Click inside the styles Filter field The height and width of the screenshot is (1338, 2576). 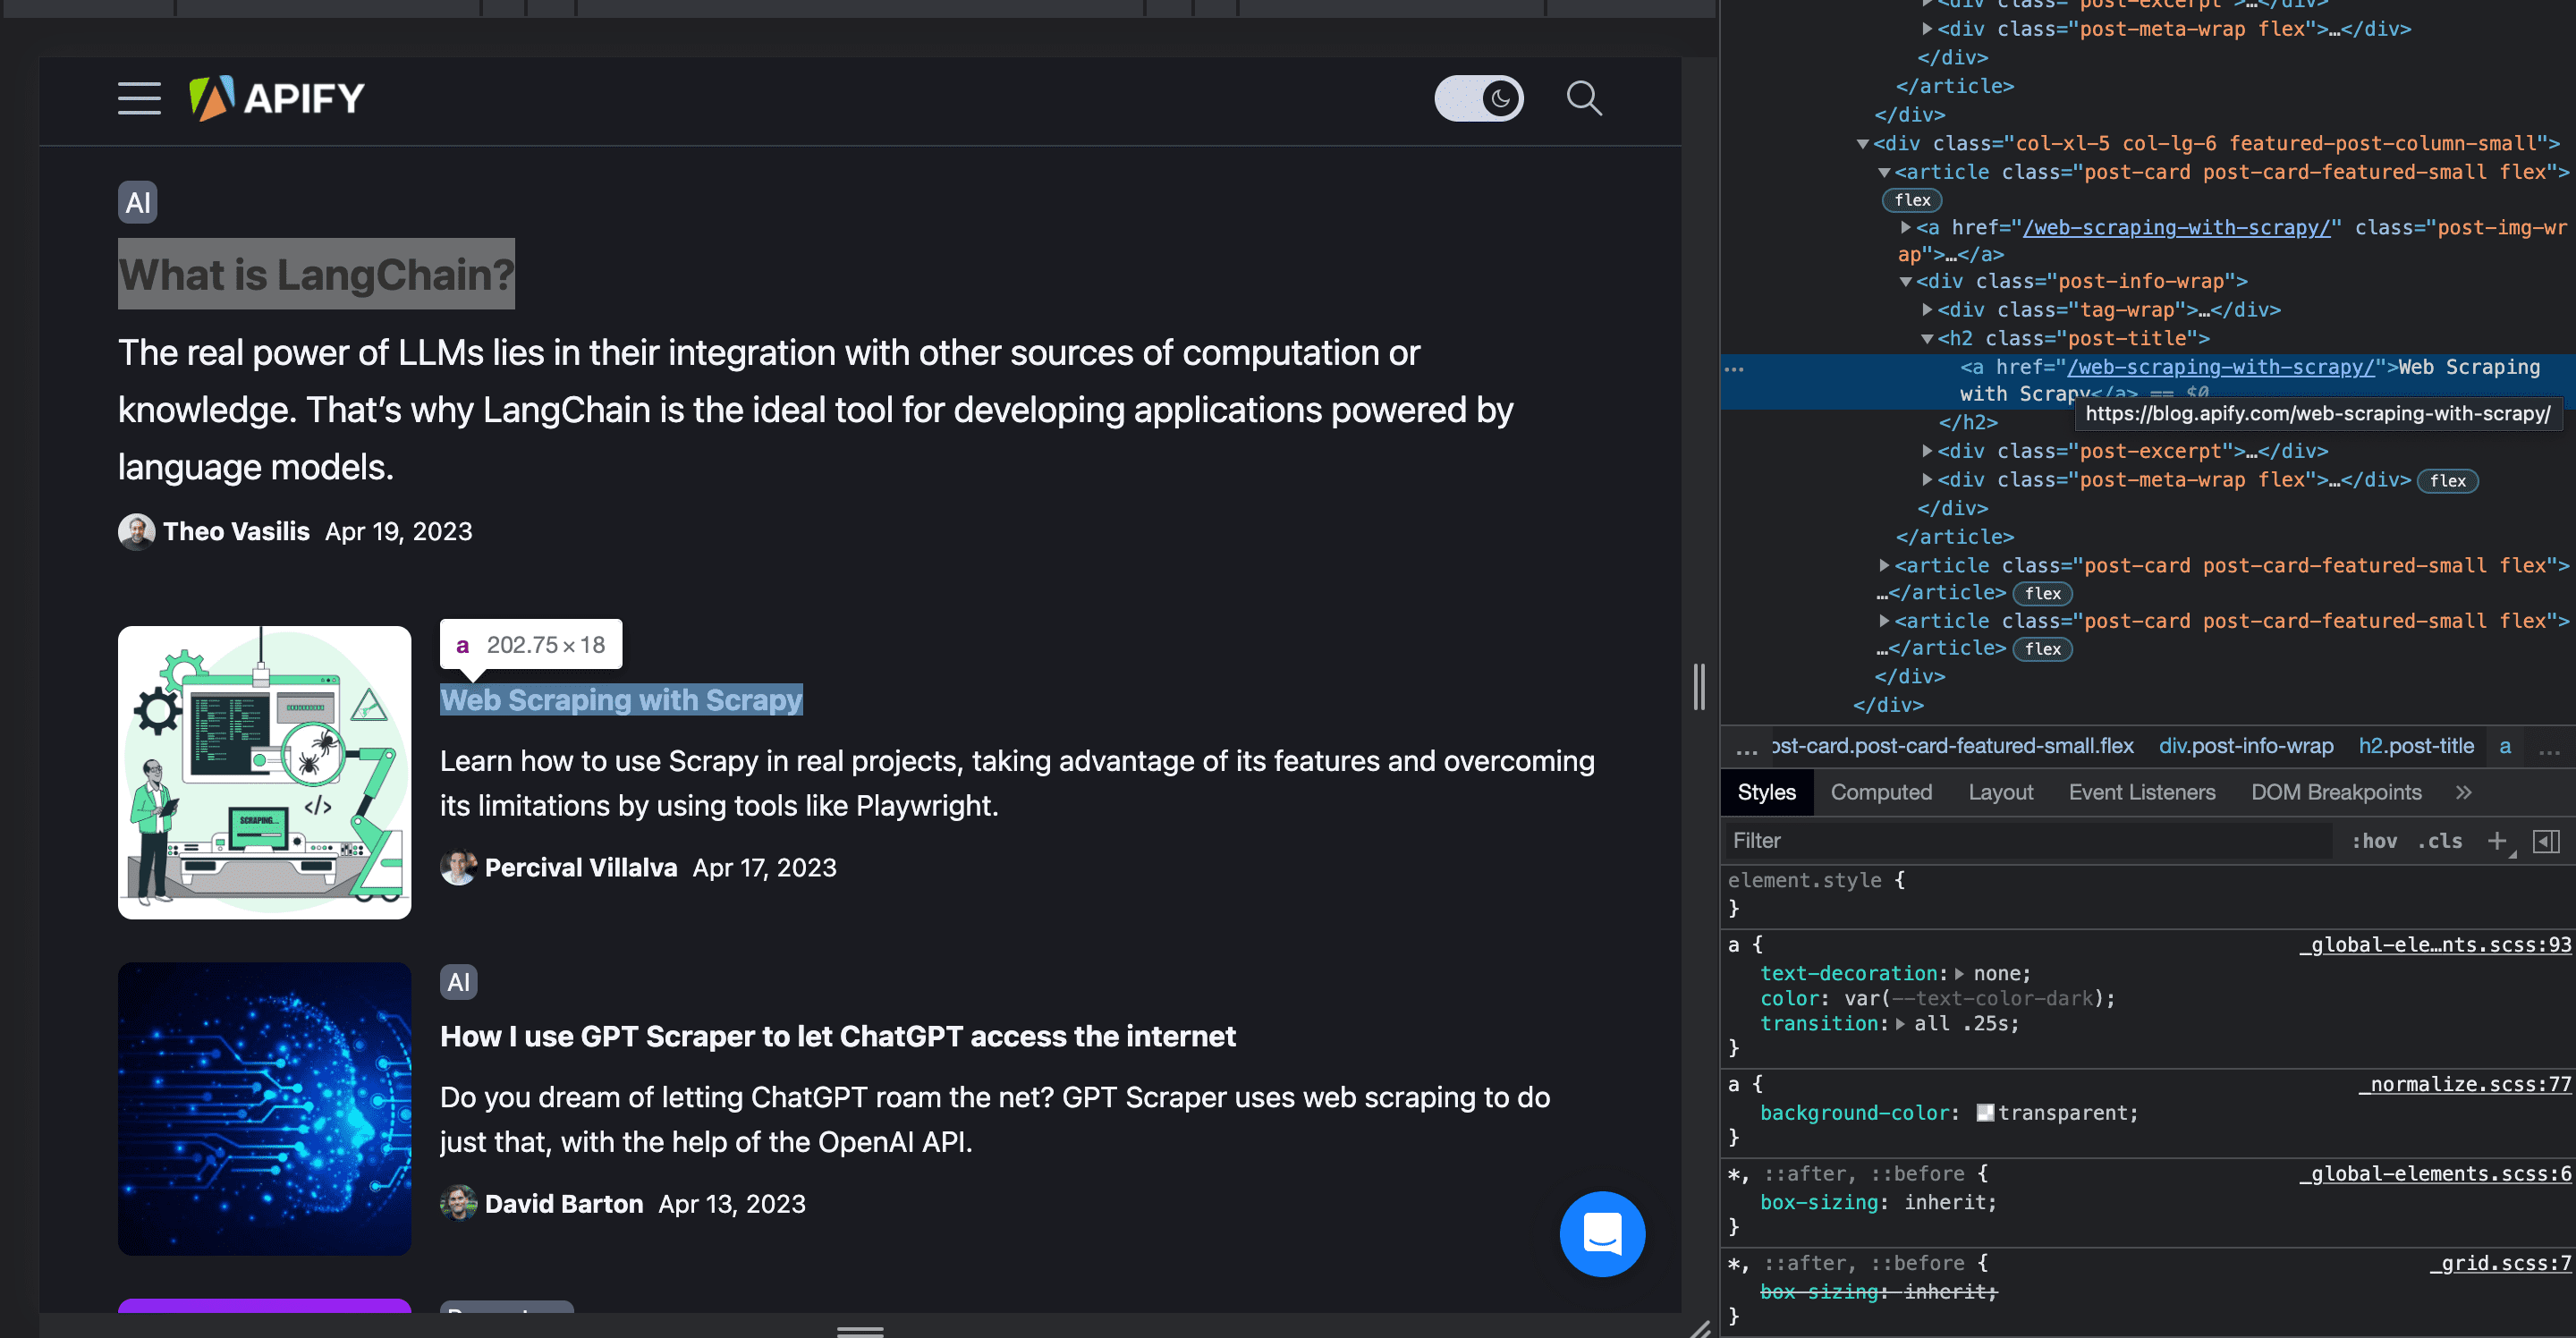point(1900,840)
